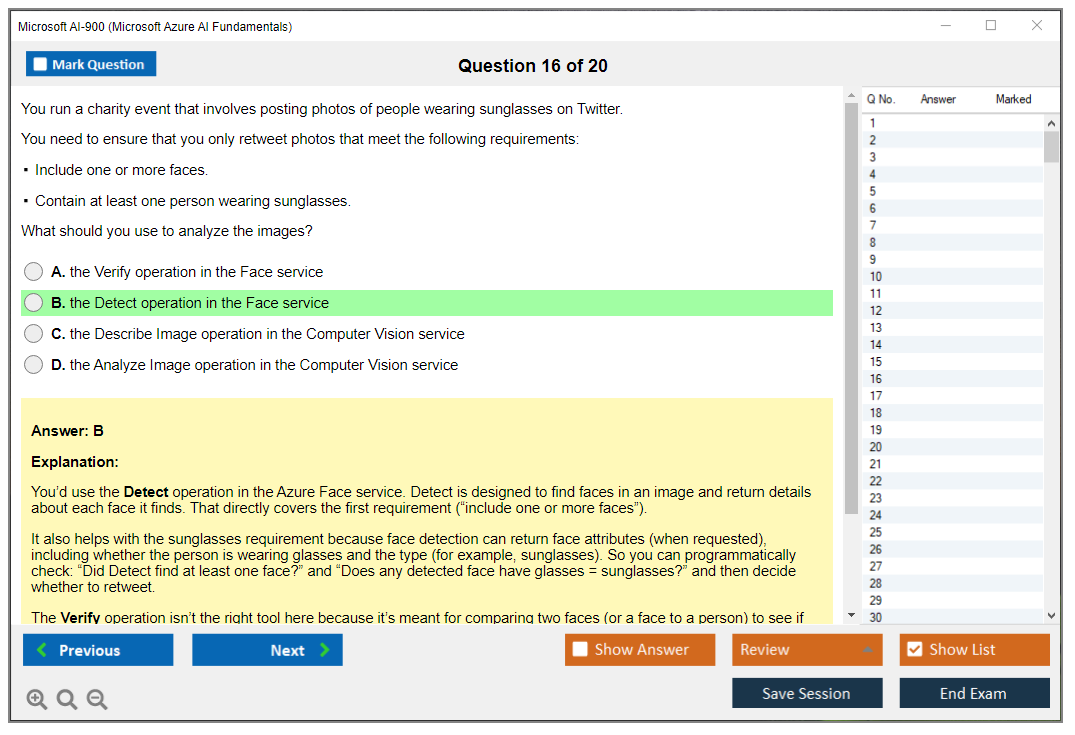This screenshot has width=1075, height=735.
Task: Select answer option C, Describe Image operation
Action: [33, 333]
